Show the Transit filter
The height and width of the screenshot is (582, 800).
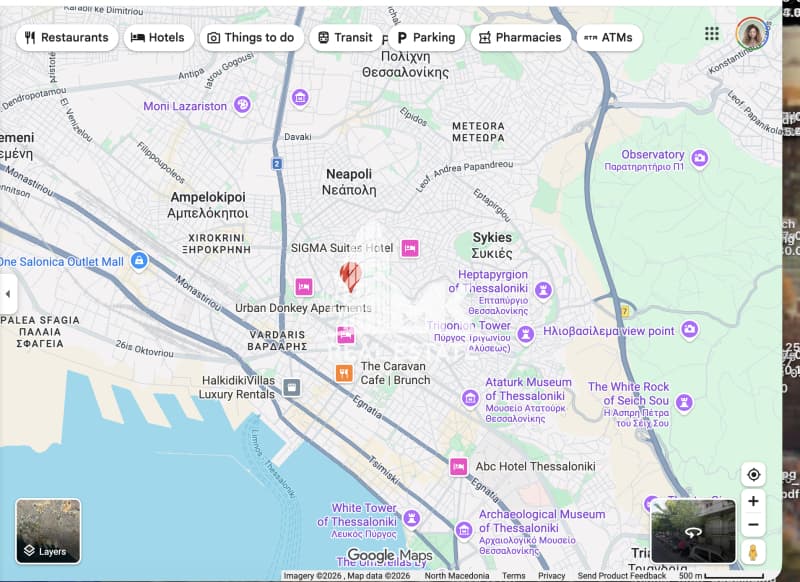coord(345,38)
